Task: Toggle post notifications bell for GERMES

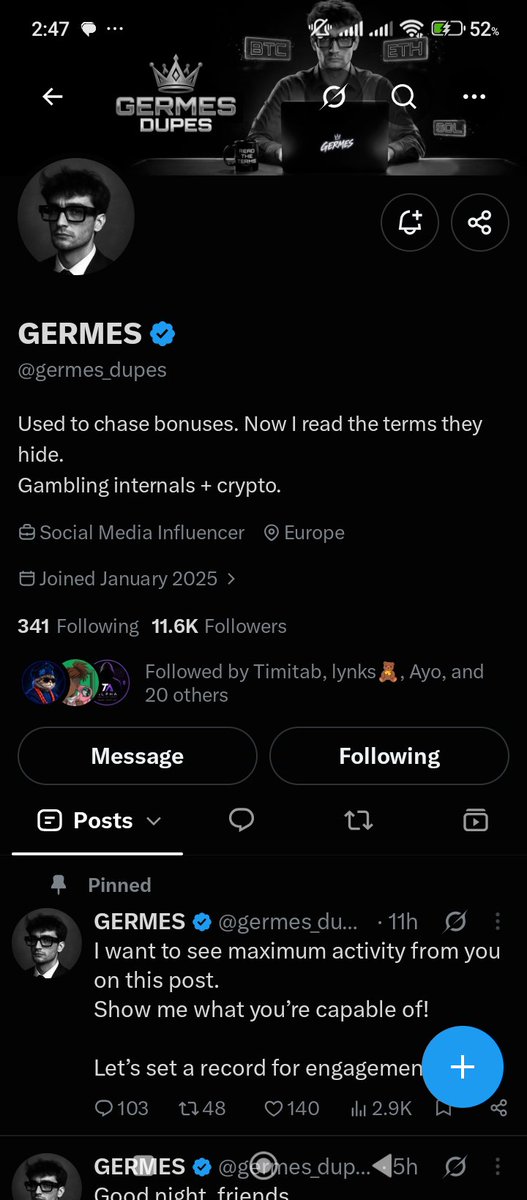Action: (x=410, y=223)
